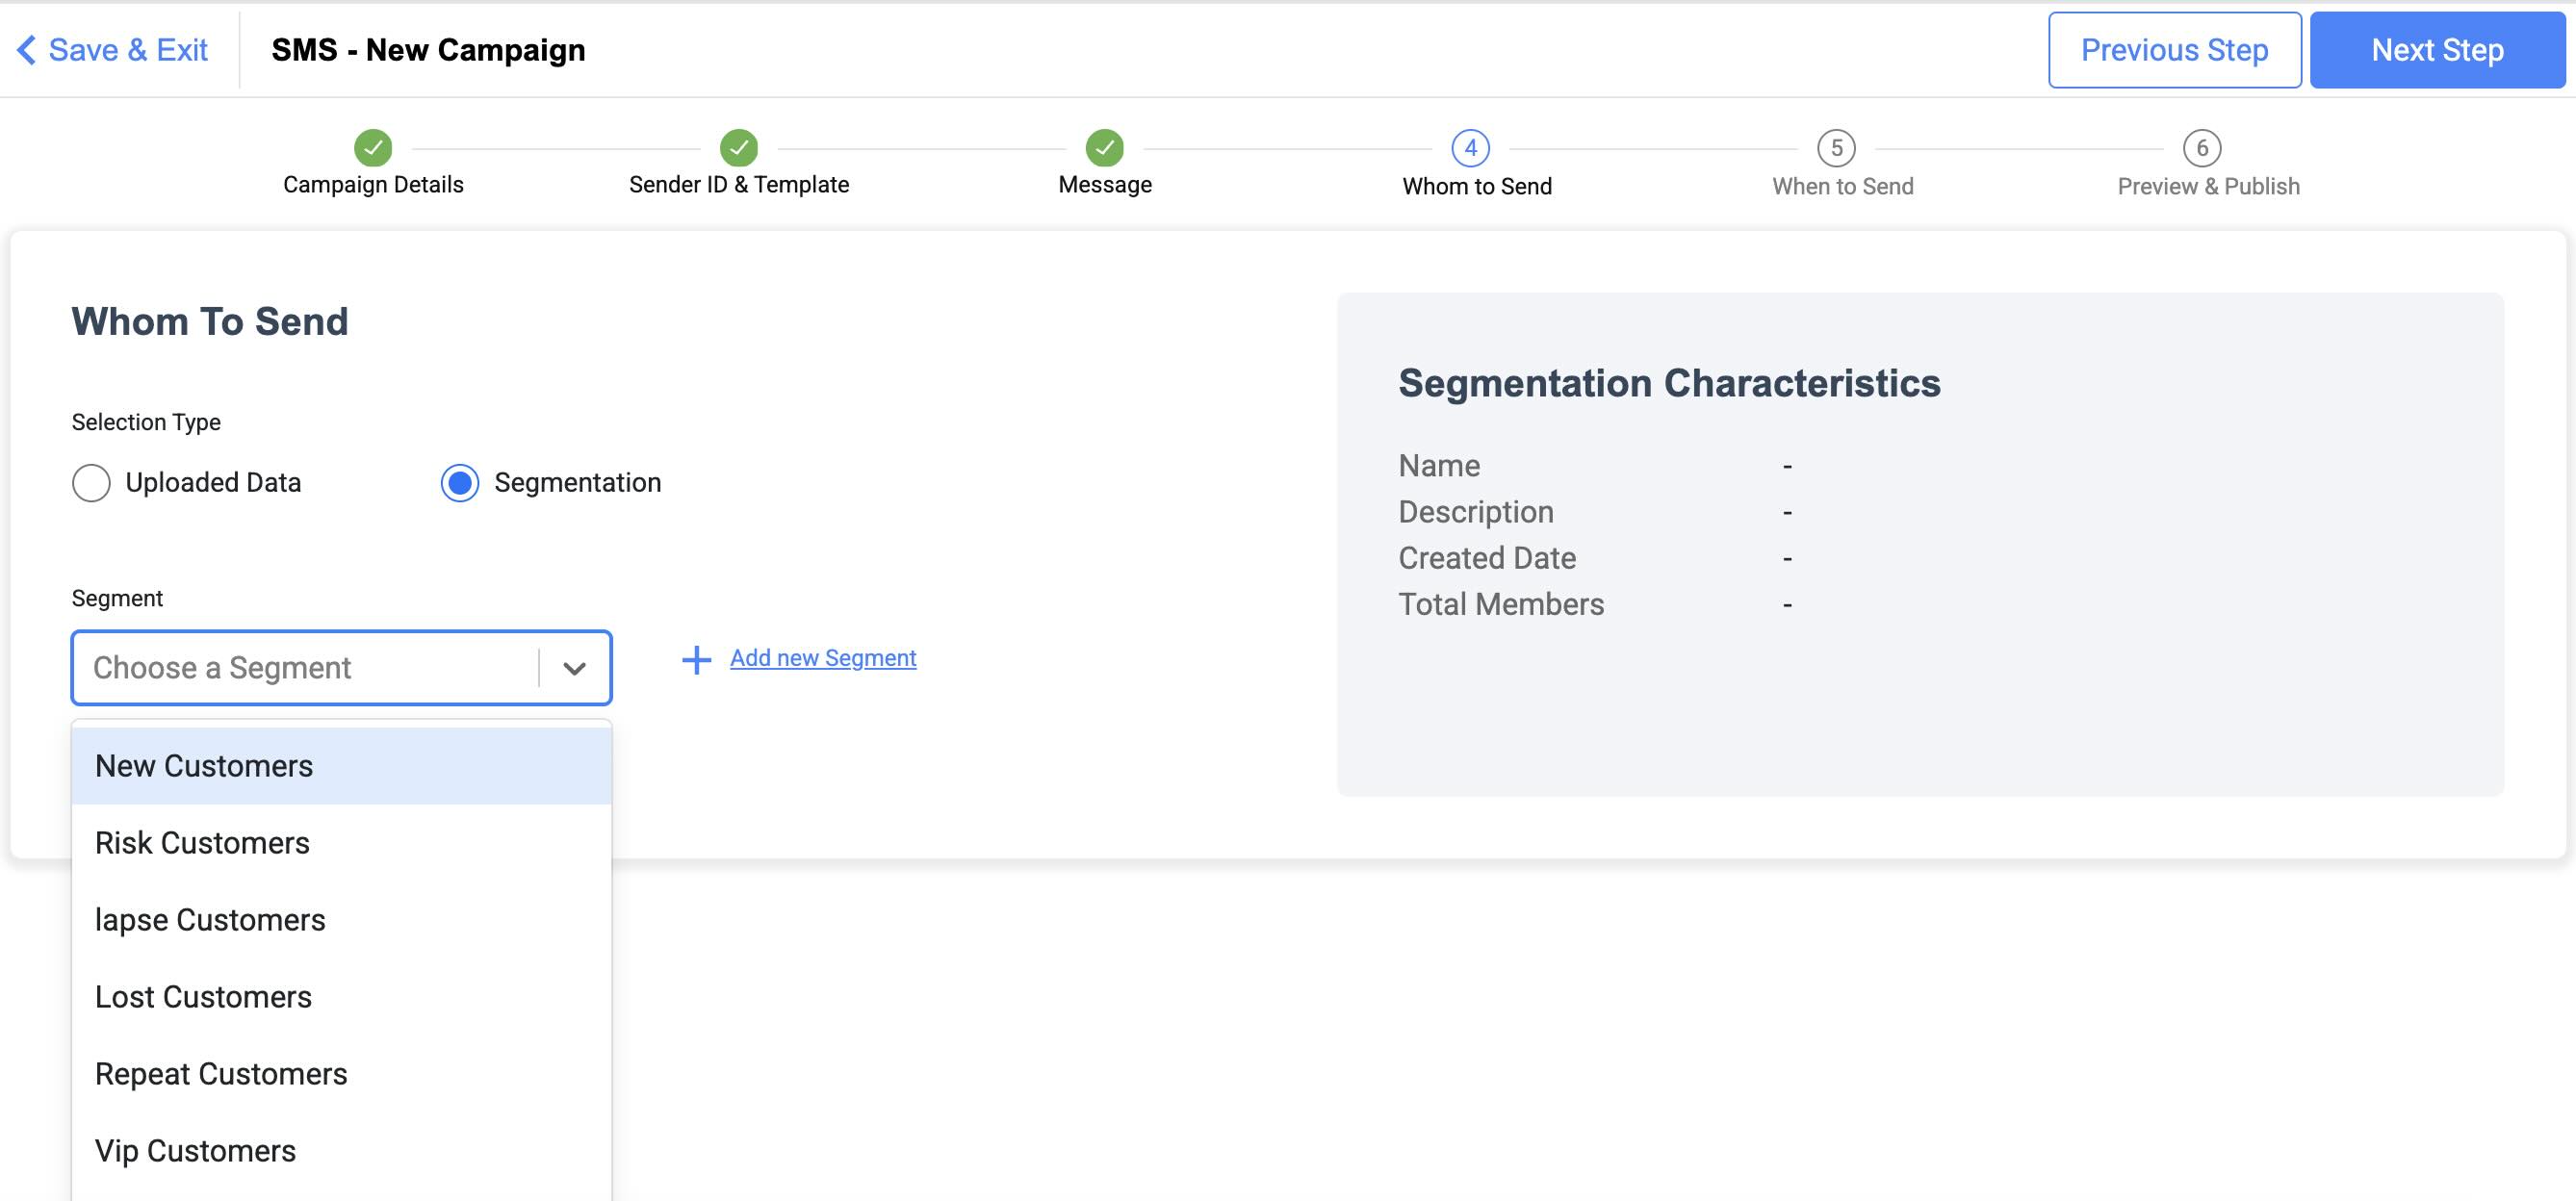Click the Sender ID & Template checkmark icon
The image size is (2576, 1201).
[x=739, y=148]
